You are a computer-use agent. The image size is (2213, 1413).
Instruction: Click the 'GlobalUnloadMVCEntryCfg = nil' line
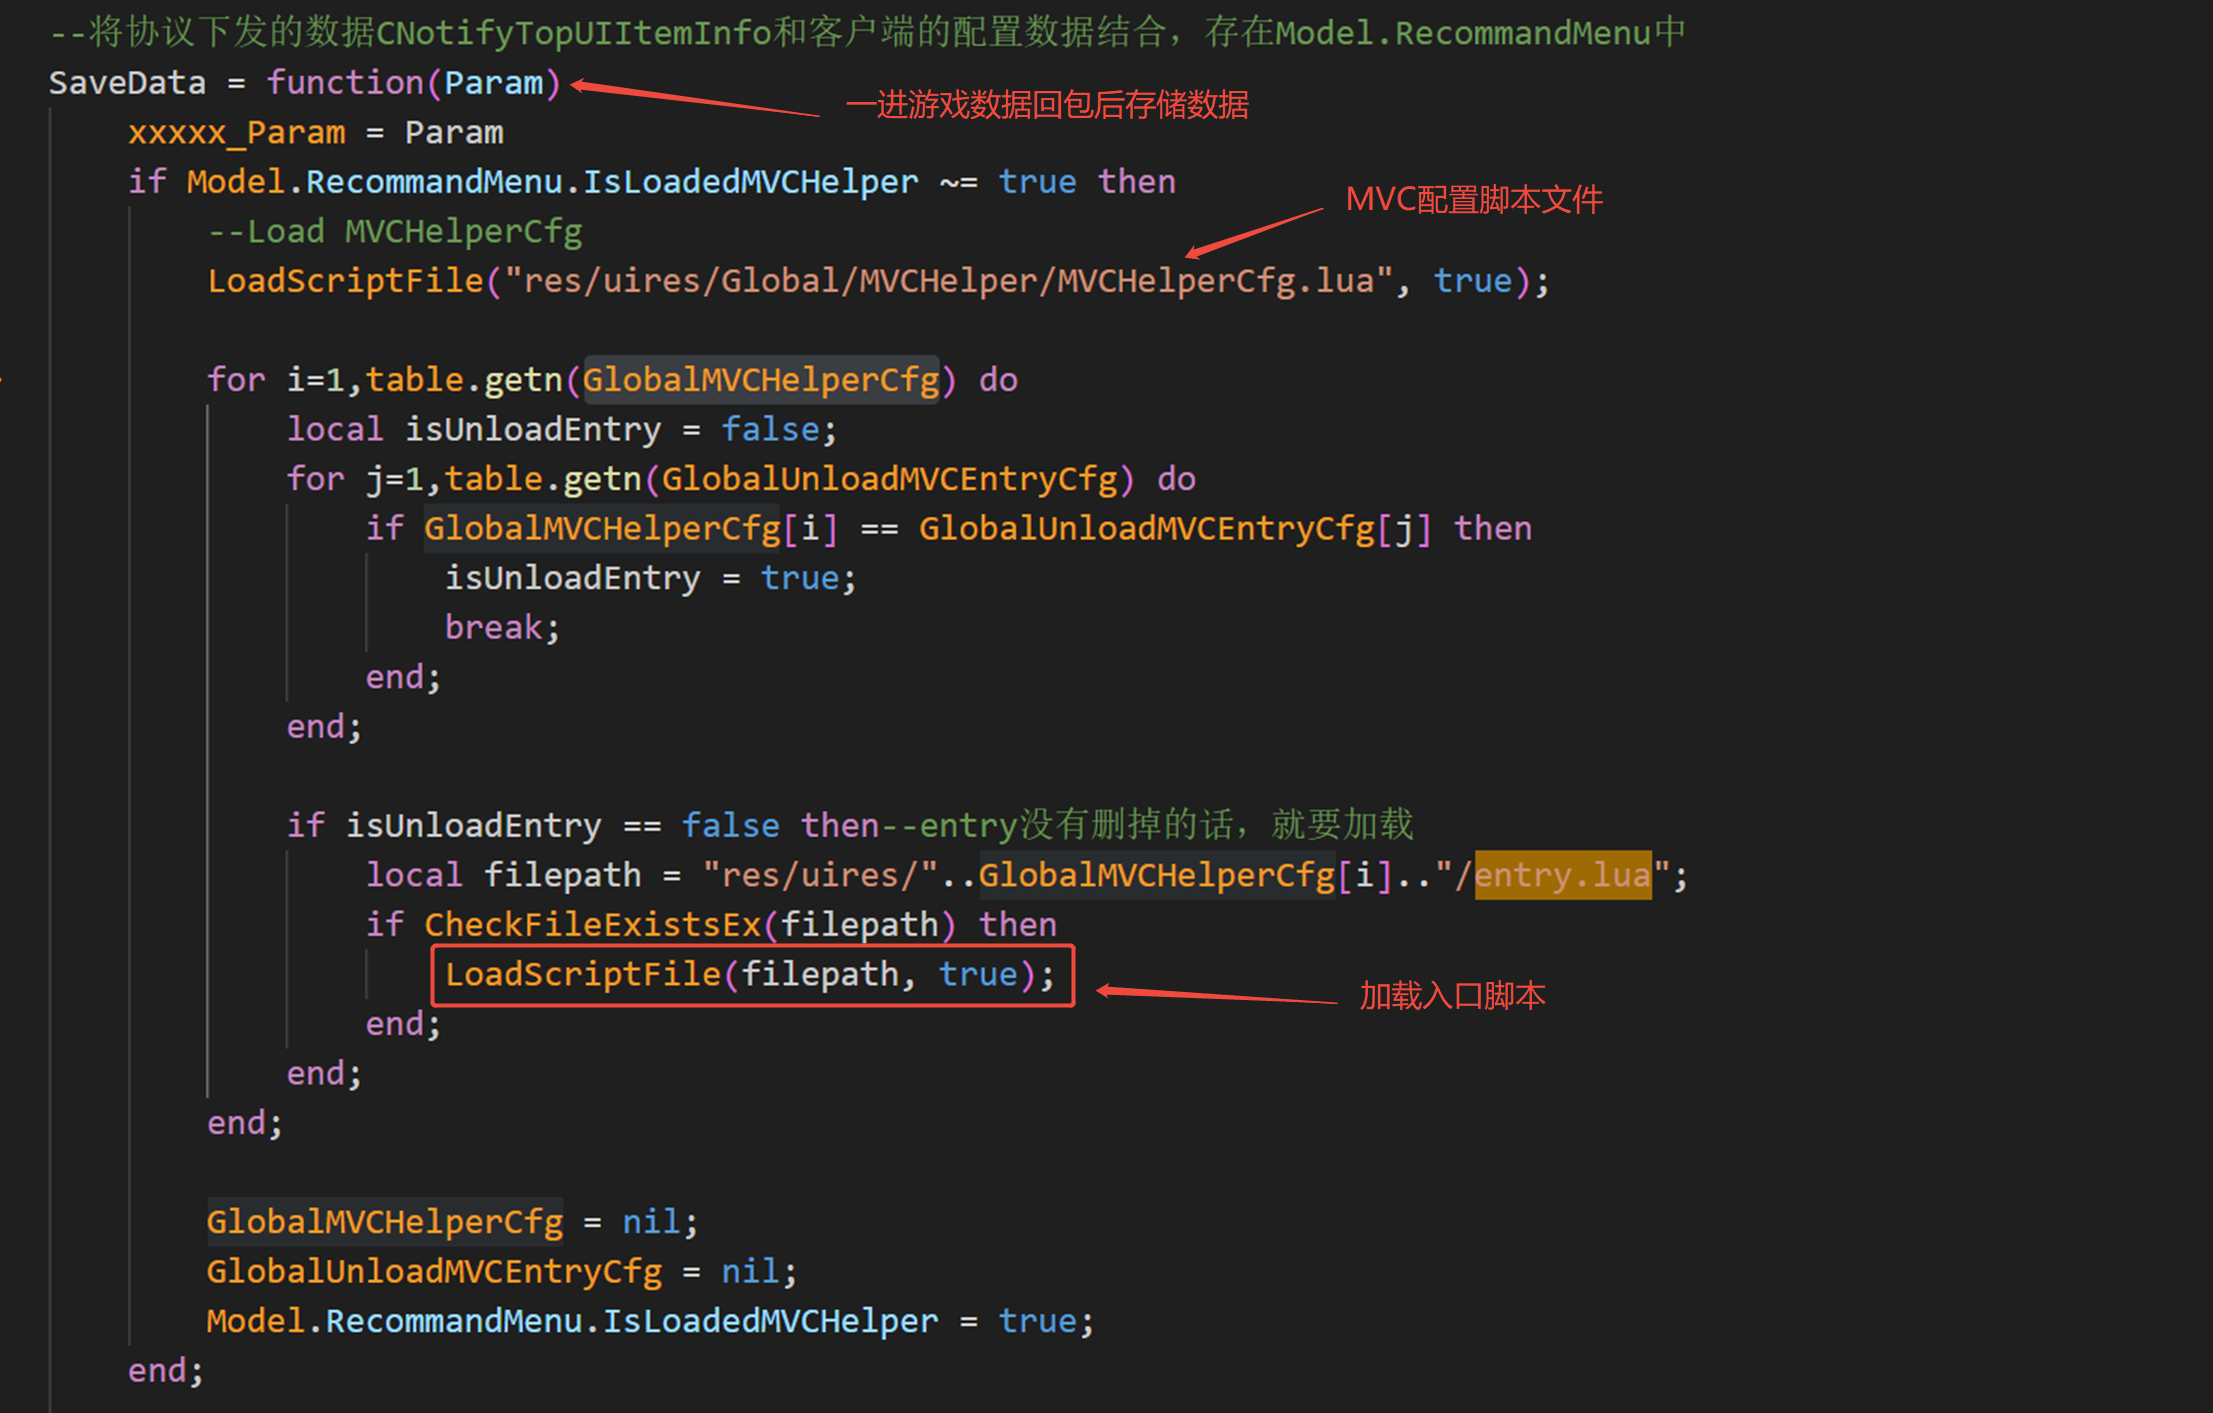coord(500,1272)
